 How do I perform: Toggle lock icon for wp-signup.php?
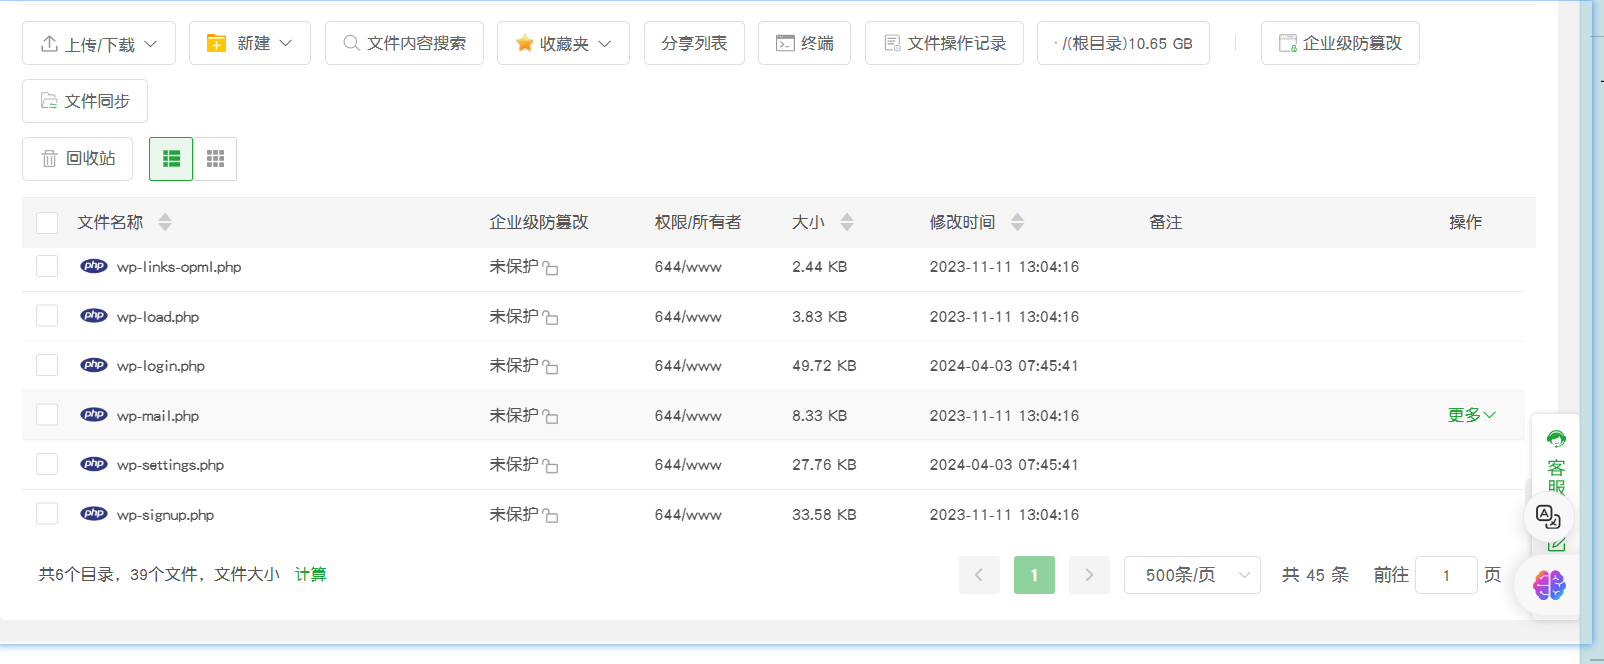550,516
